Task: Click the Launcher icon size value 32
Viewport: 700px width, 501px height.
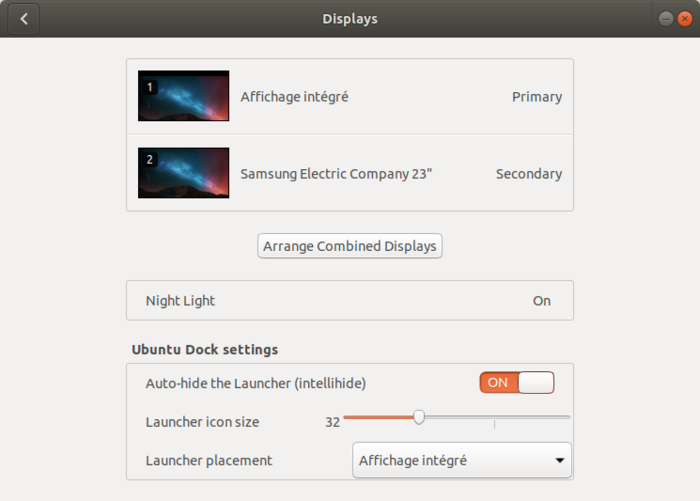Action: 332,422
